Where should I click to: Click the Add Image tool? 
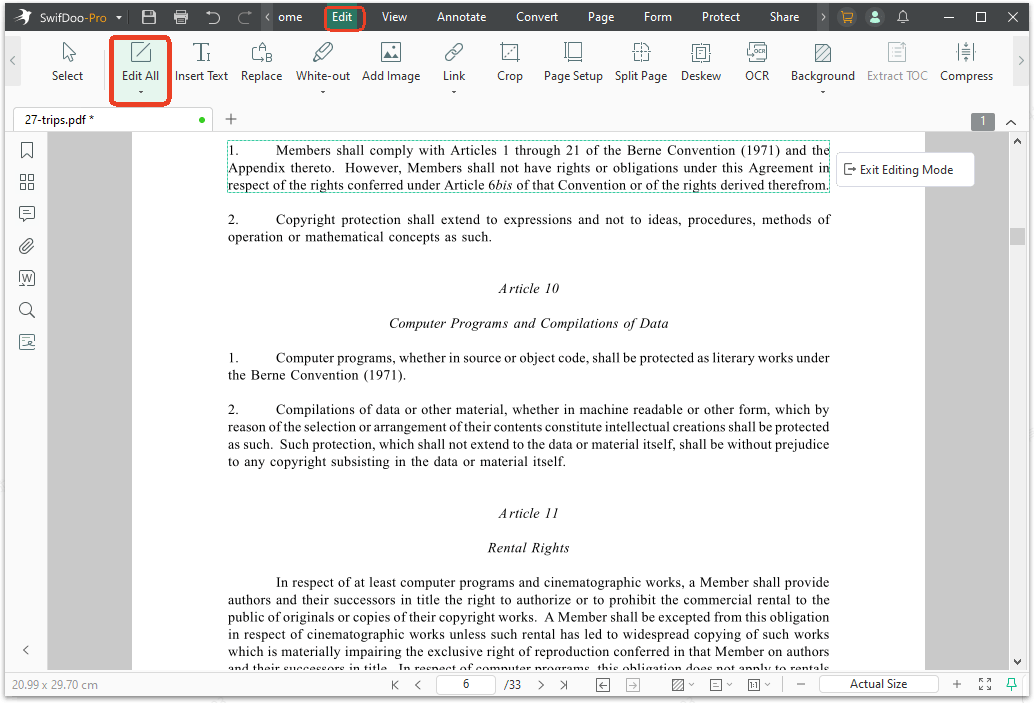[391, 62]
